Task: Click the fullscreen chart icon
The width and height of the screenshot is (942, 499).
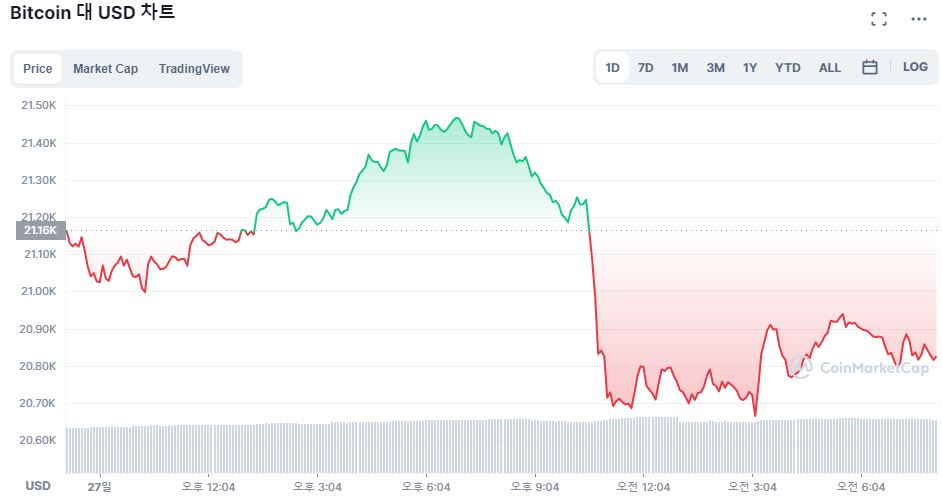Action: 879,19
